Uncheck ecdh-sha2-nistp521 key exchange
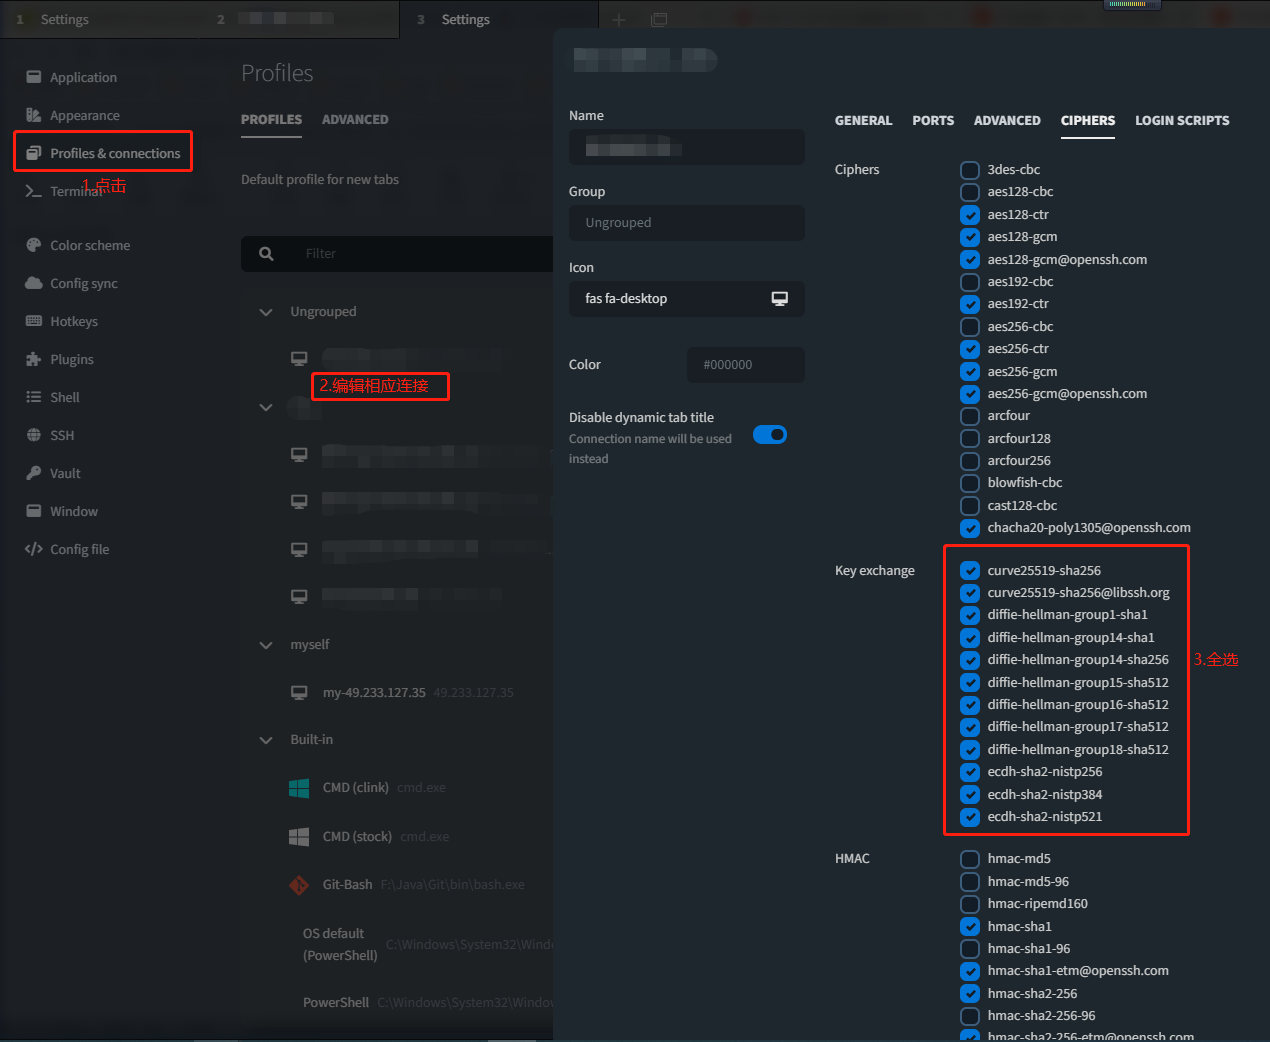 coord(970,817)
